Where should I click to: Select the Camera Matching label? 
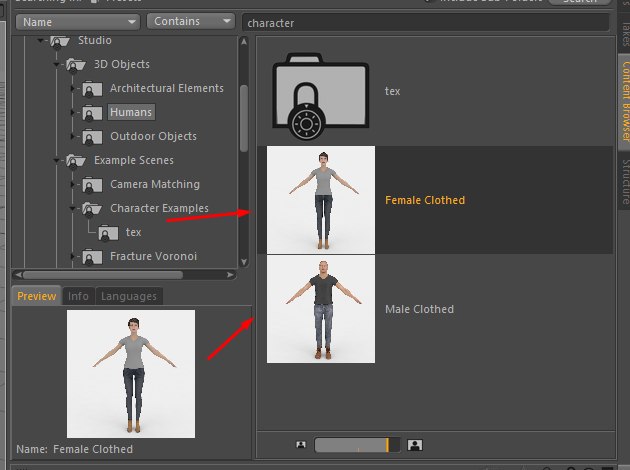click(155, 184)
